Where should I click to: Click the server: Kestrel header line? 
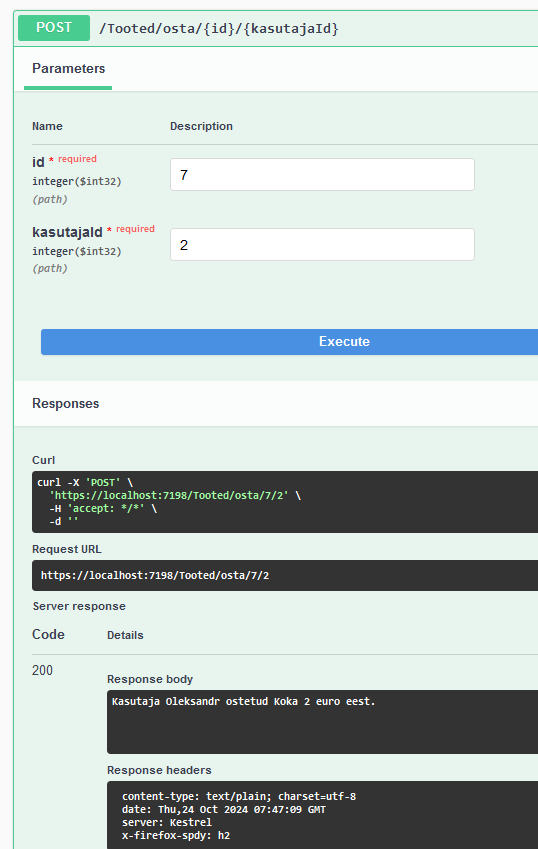167,822
